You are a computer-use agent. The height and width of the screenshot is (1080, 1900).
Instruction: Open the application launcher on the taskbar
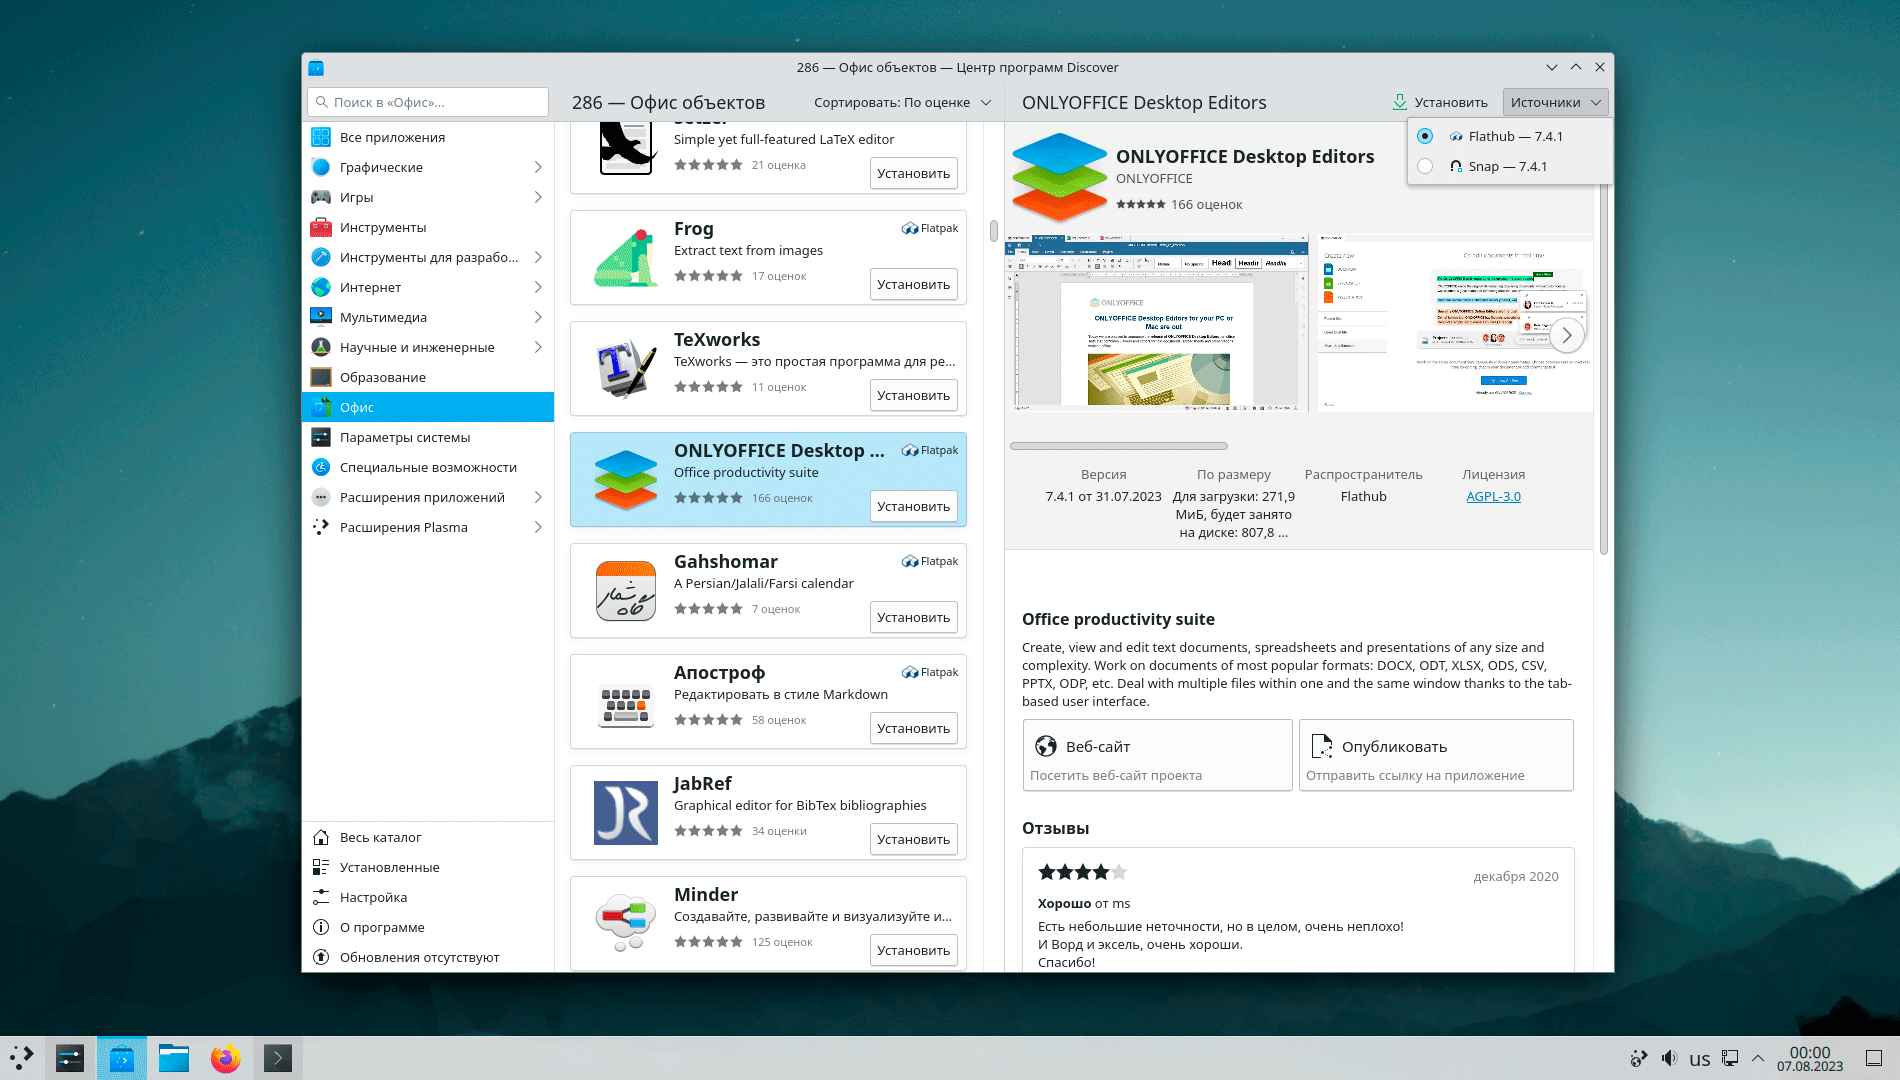click(x=22, y=1058)
